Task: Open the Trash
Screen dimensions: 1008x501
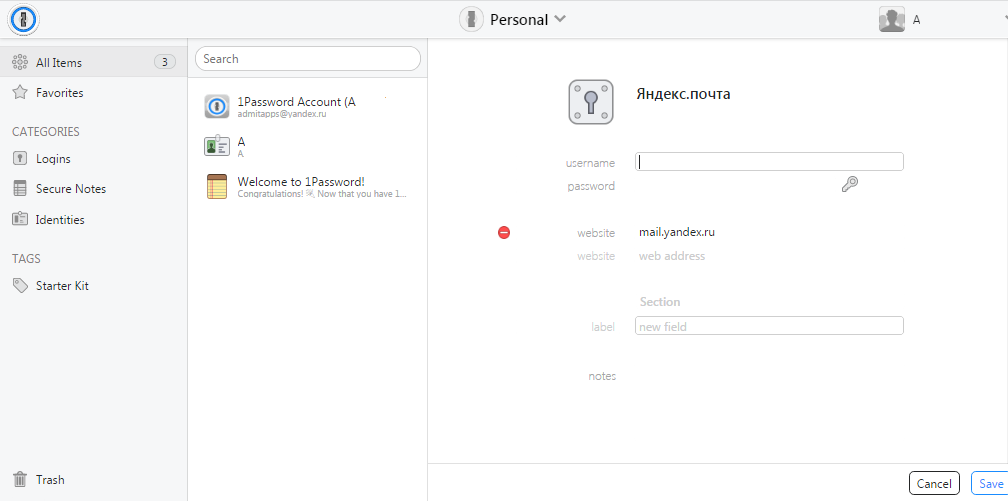Action: [93, 480]
